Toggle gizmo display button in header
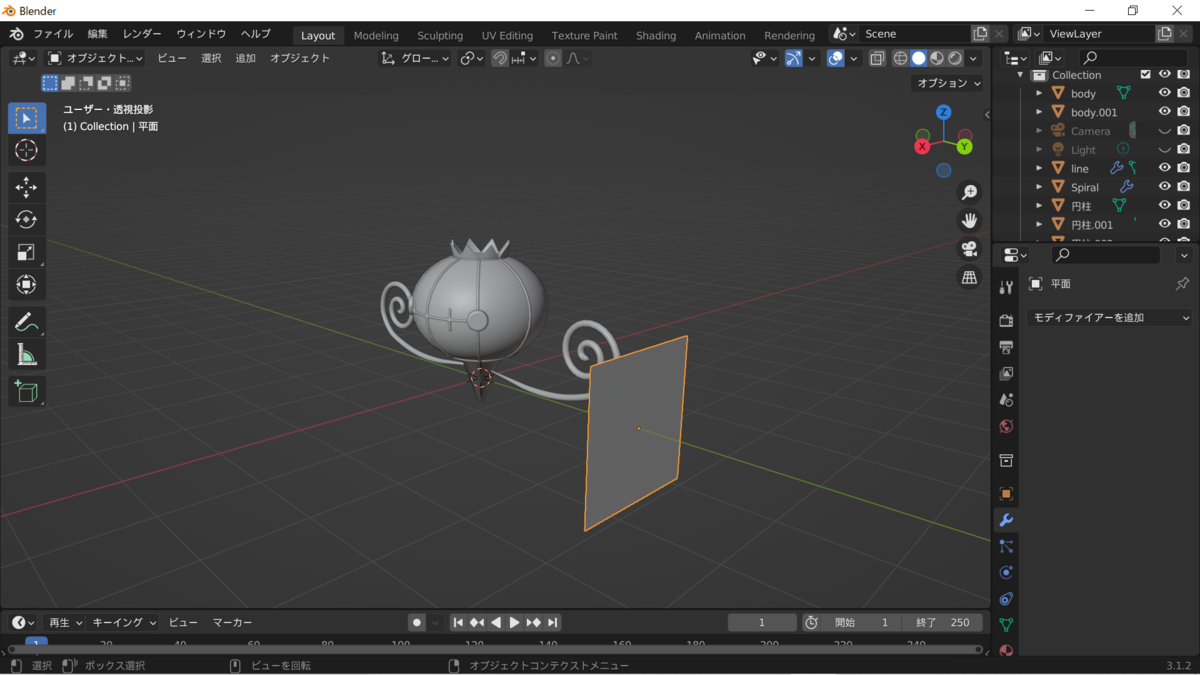The height and width of the screenshot is (675, 1200). pos(793,58)
